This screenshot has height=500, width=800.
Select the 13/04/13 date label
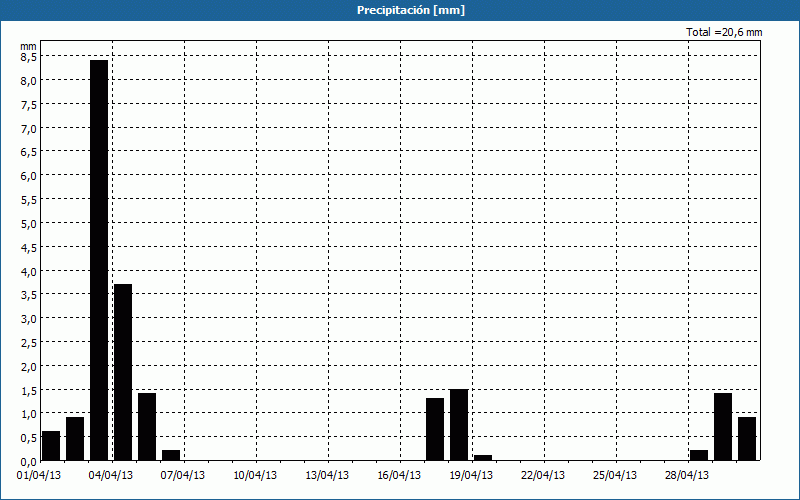pos(327,475)
